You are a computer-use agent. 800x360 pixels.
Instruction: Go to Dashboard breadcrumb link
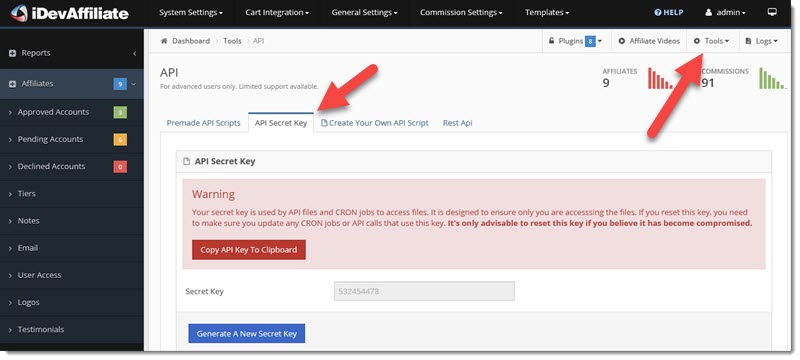(x=191, y=41)
